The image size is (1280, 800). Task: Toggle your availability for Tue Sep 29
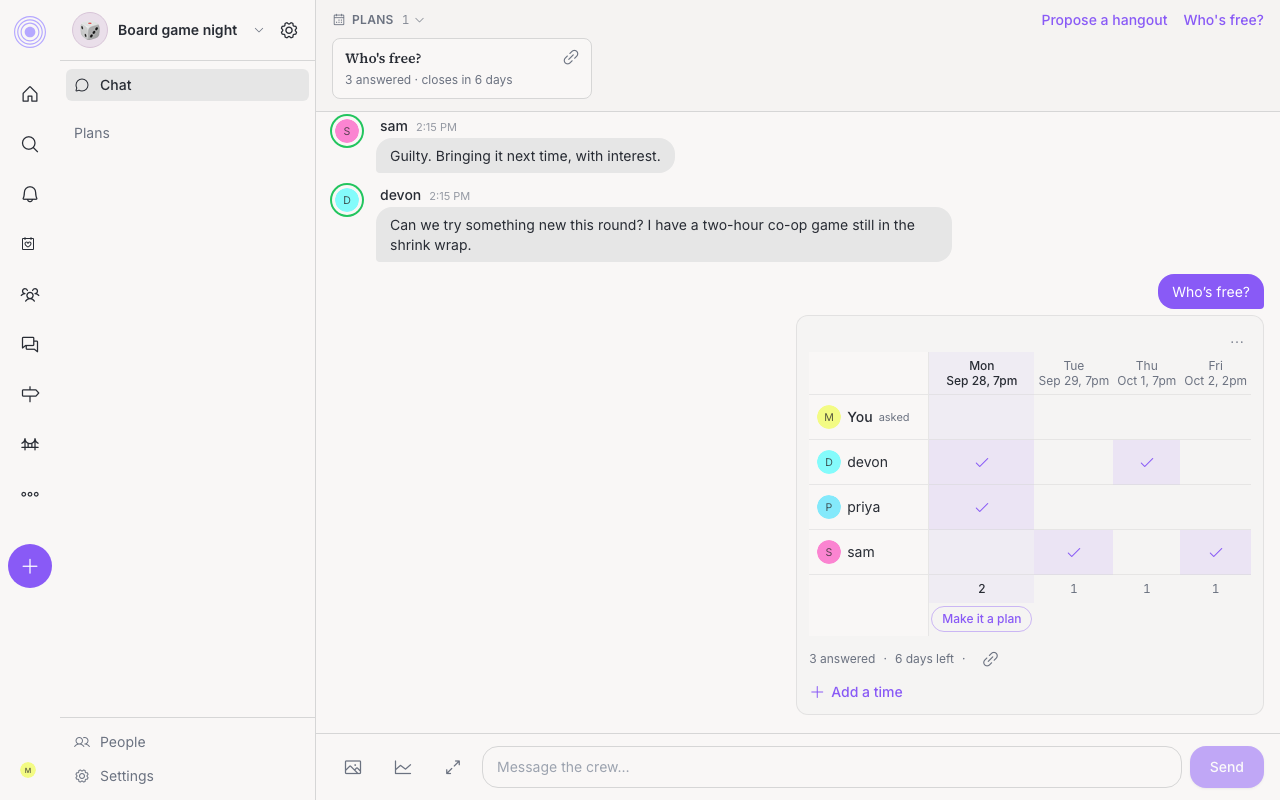(1073, 417)
